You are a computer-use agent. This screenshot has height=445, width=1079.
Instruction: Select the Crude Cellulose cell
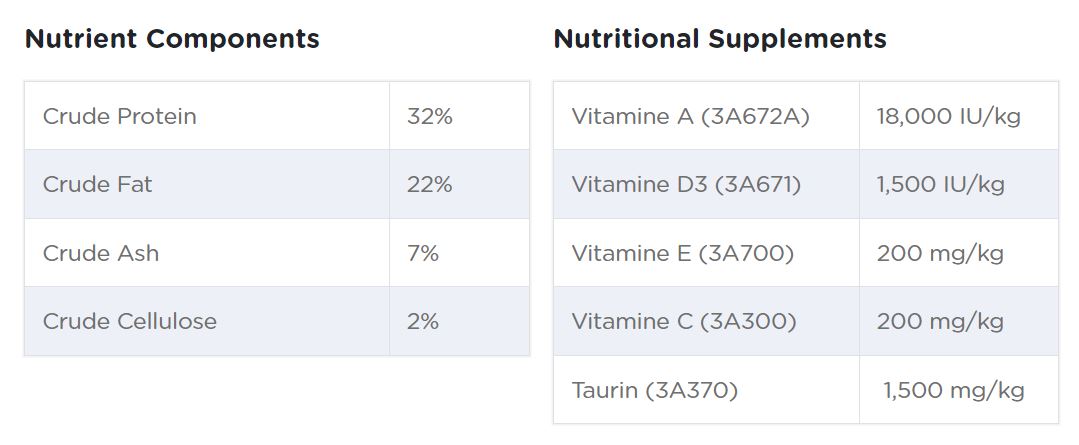tap(130, 321)
